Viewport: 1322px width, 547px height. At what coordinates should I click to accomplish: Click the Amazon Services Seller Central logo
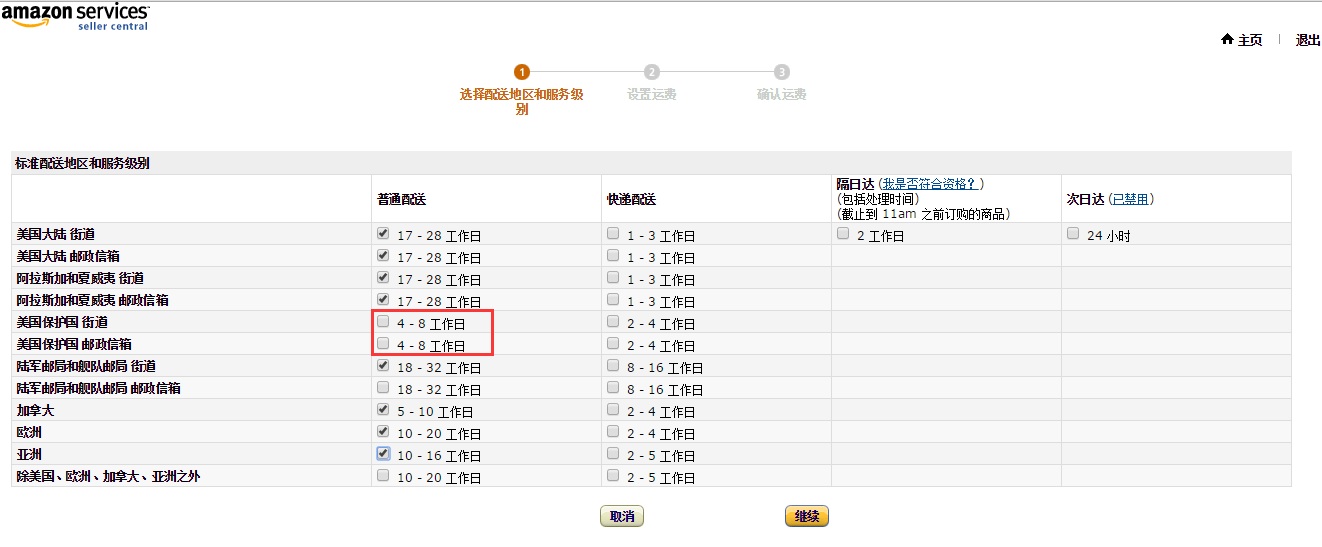click(75, 16)
